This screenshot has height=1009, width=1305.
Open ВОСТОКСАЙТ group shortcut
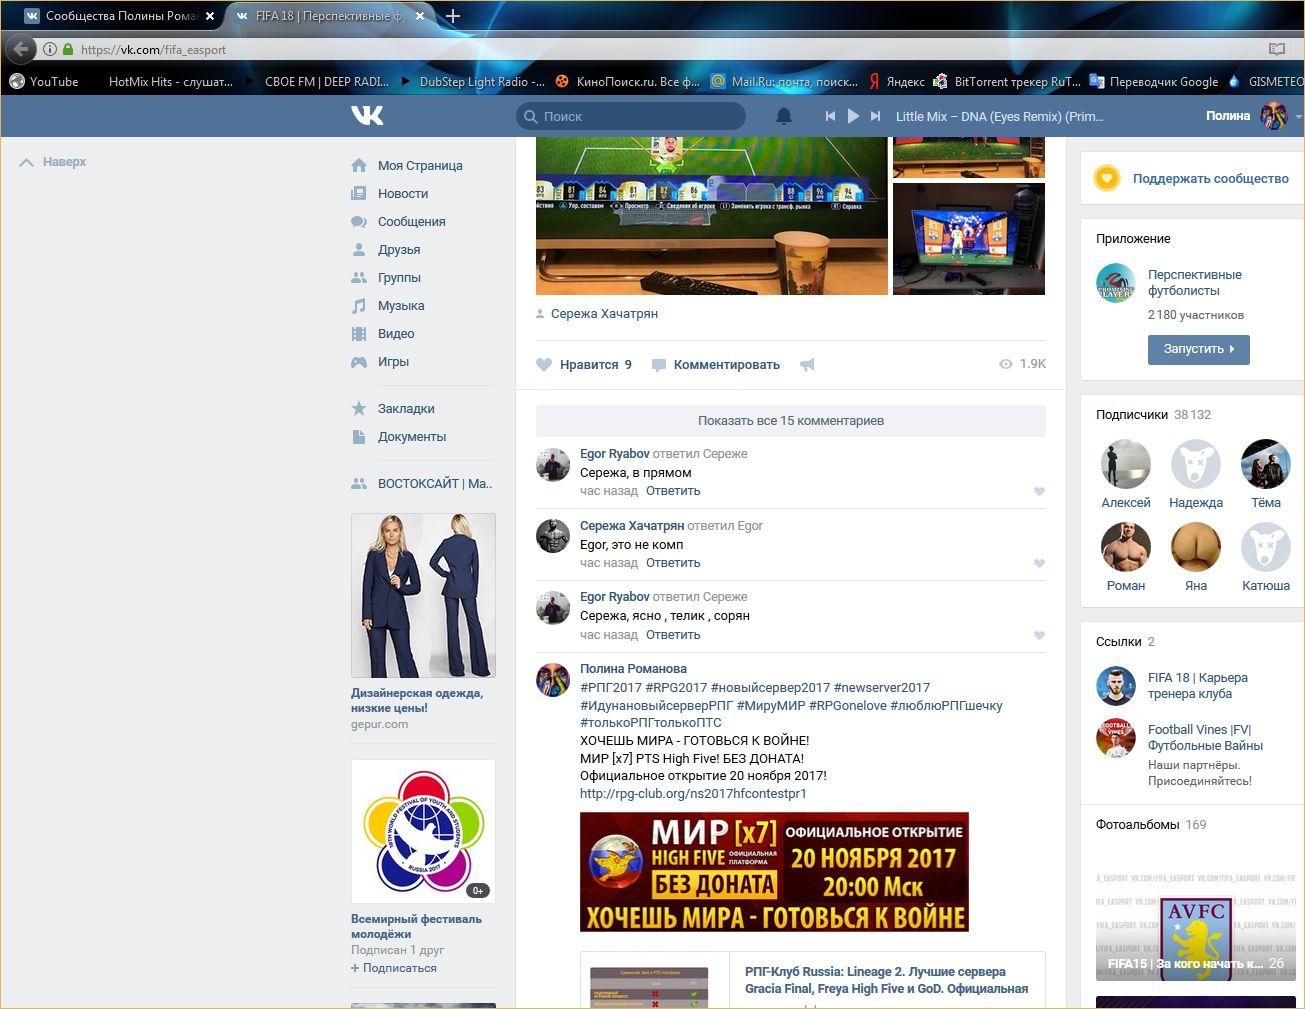point(434,483)
